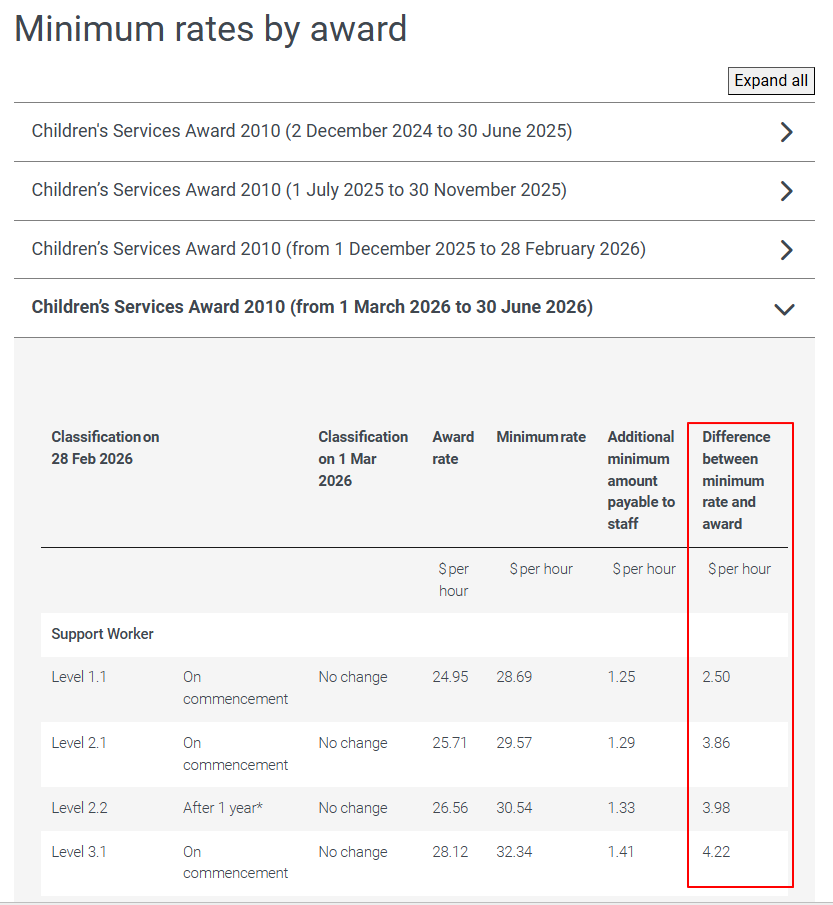Open the 1 July 2025 to 30 November 2025 section title

click(x=299, y=190)
